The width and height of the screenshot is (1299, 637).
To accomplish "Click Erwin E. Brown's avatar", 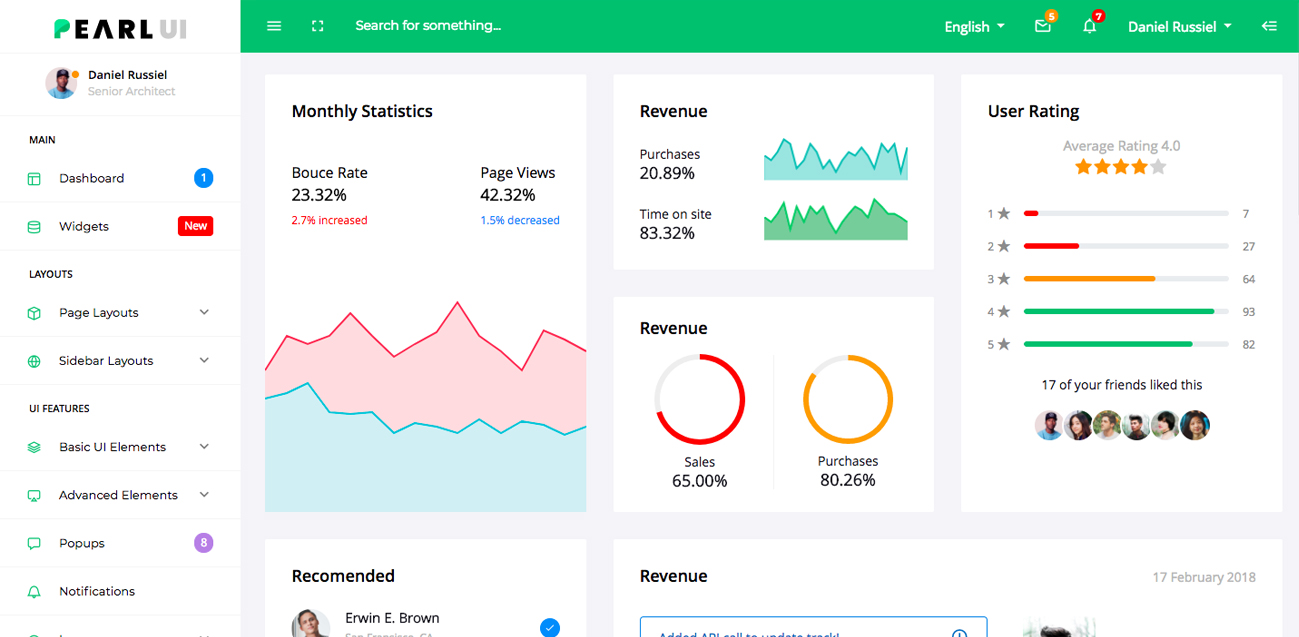I will [310, 623].
